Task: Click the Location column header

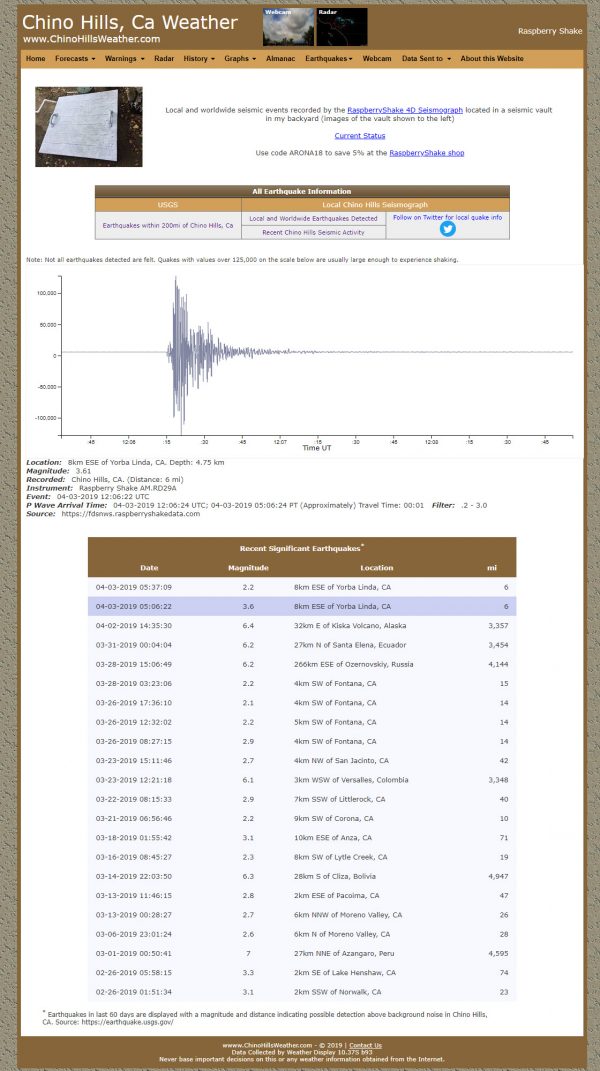Action: coord(377,568)
